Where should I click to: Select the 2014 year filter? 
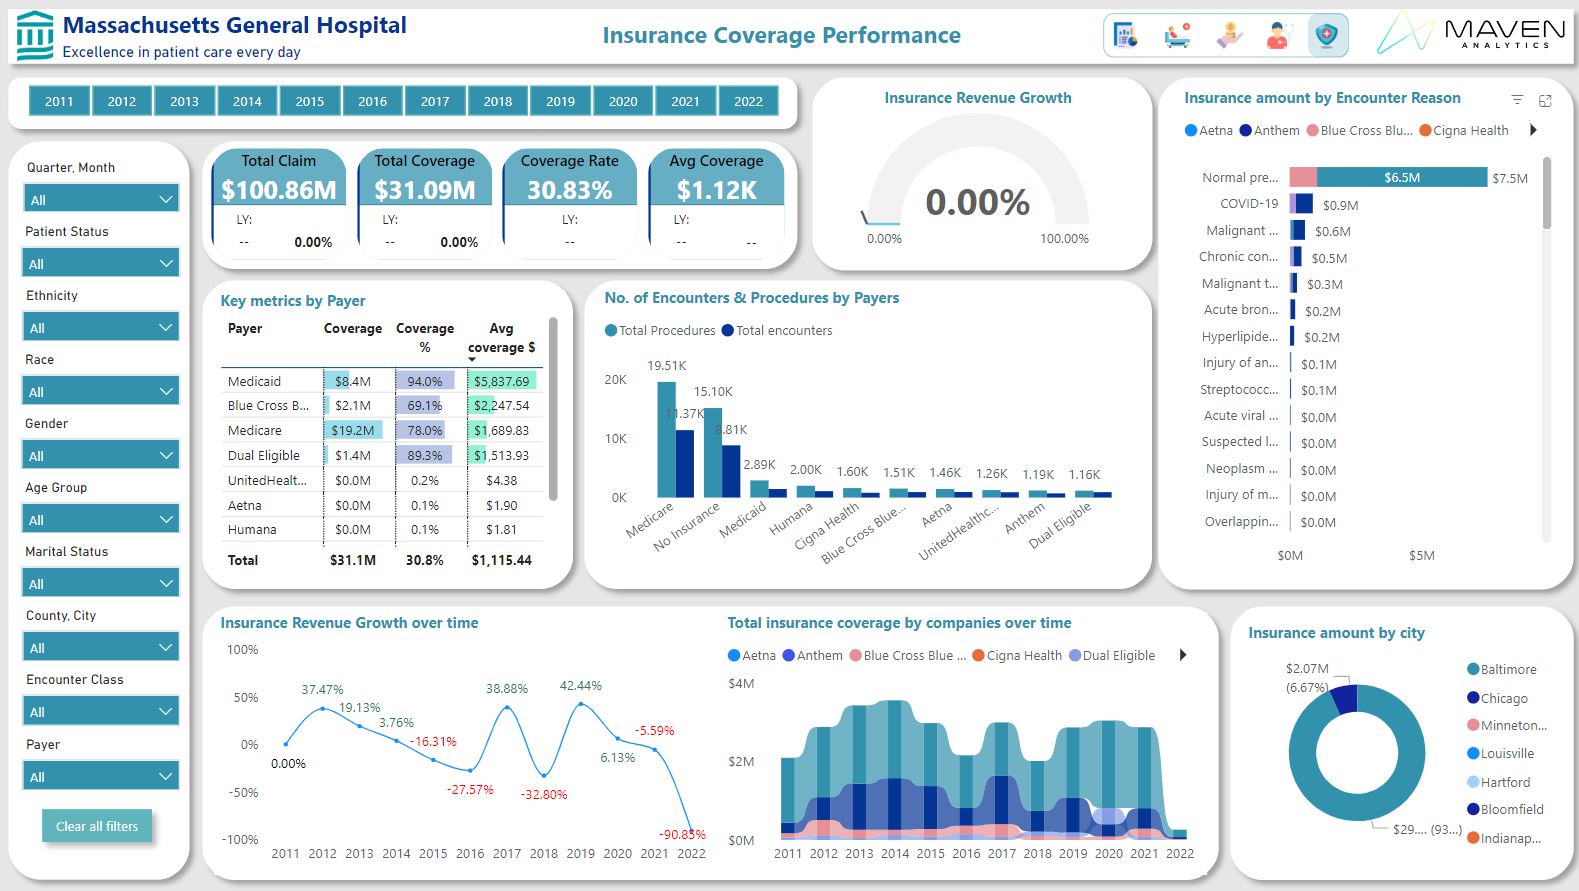(247, 101)
